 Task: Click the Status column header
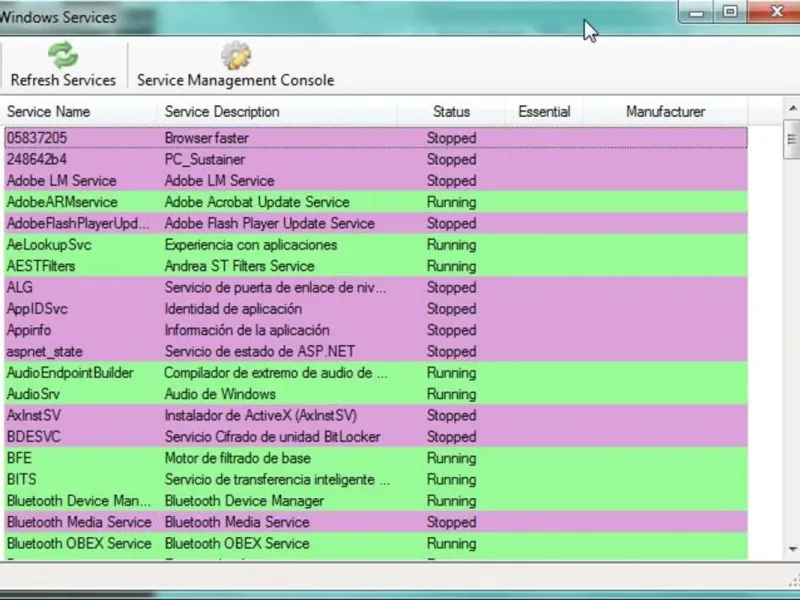click(x=452, y=112)
